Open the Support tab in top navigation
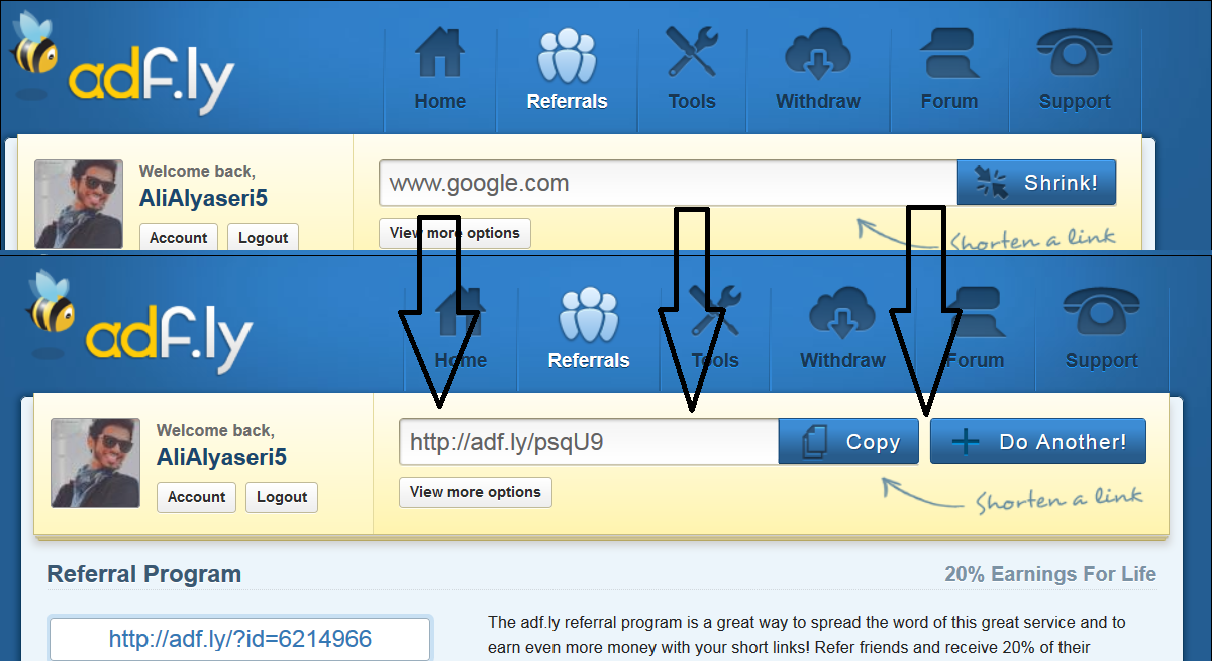Screen dimensions: 1212x661 coord(1075,68)
